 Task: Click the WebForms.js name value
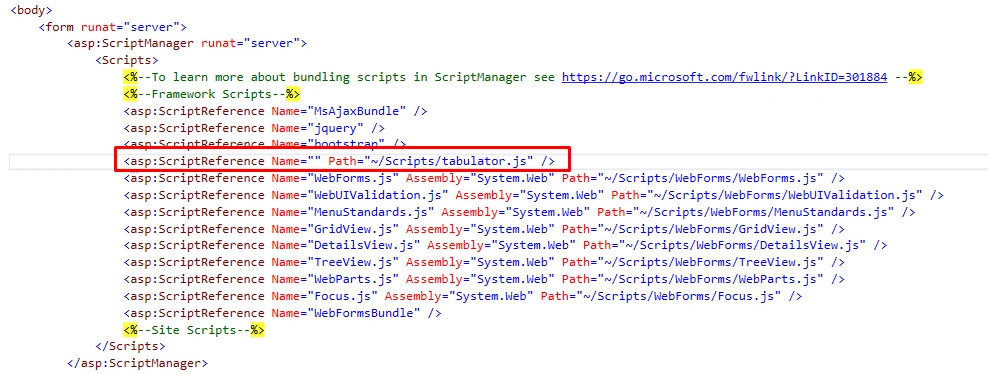353,178
